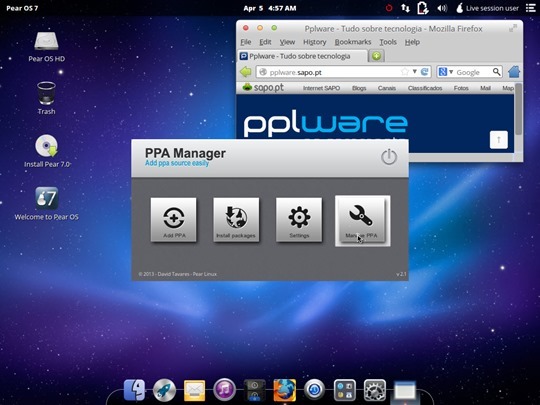Open the Firefox View menu
The height and width of the screenshot is (405, 540).
pos(287,42)
